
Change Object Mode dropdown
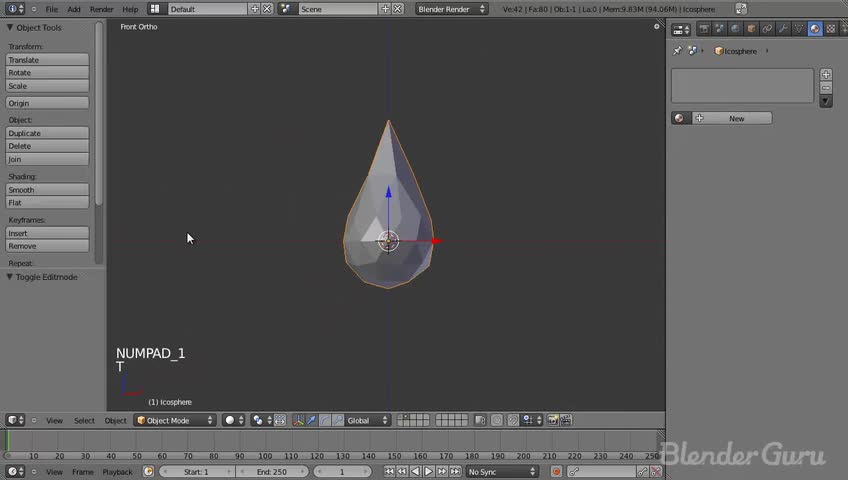[x=175, y=420]
